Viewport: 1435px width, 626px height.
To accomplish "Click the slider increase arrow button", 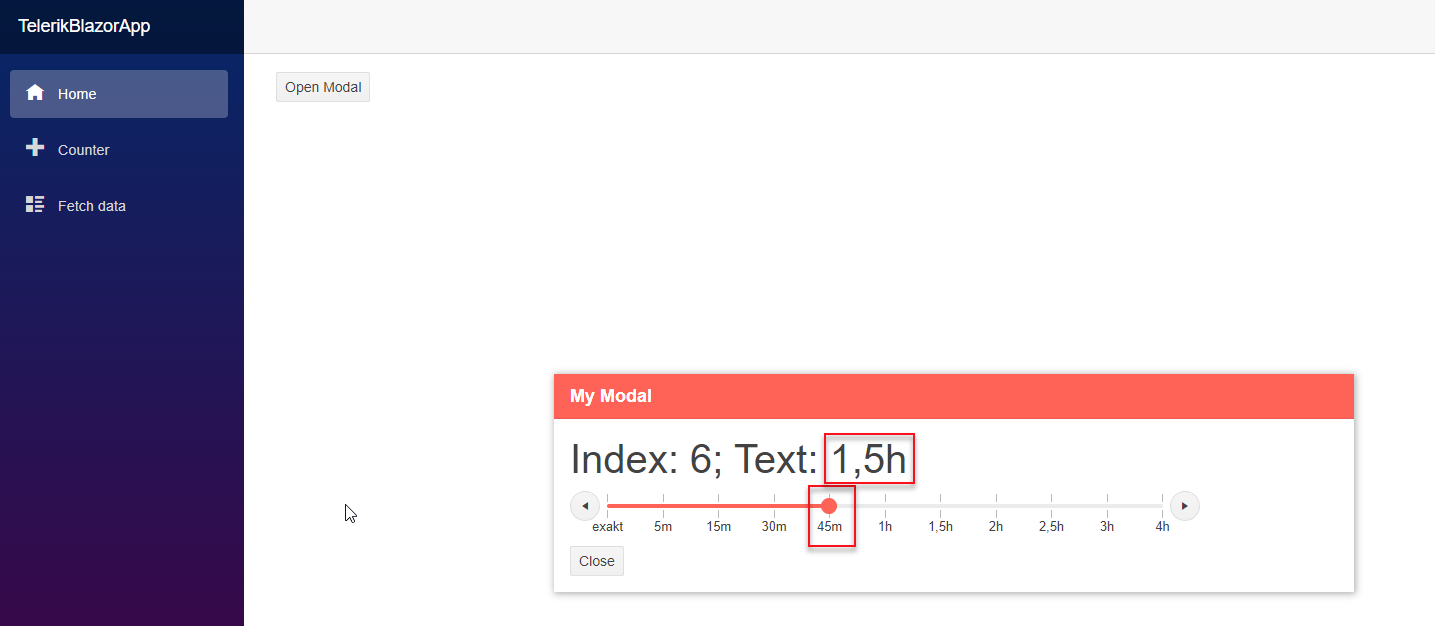I will [1184, 506].
